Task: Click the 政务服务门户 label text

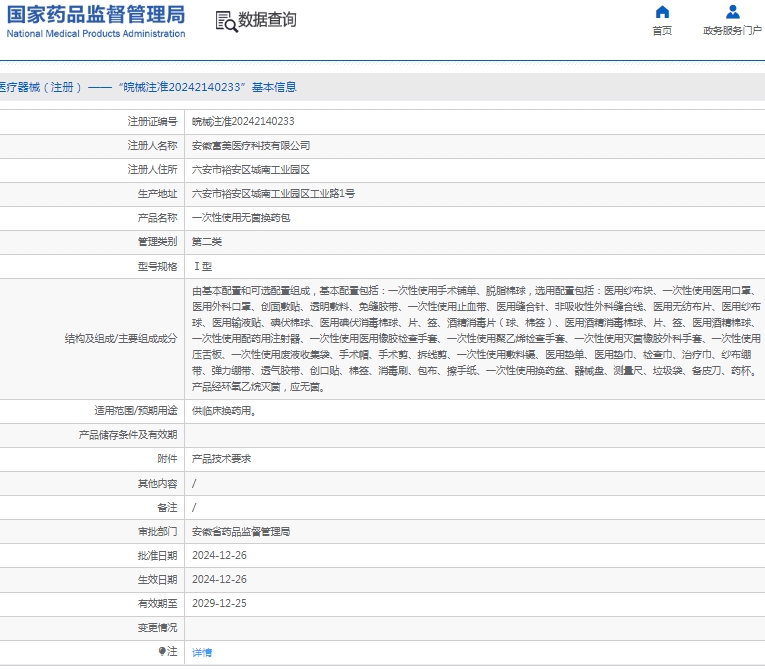Action: click(732, 31)
